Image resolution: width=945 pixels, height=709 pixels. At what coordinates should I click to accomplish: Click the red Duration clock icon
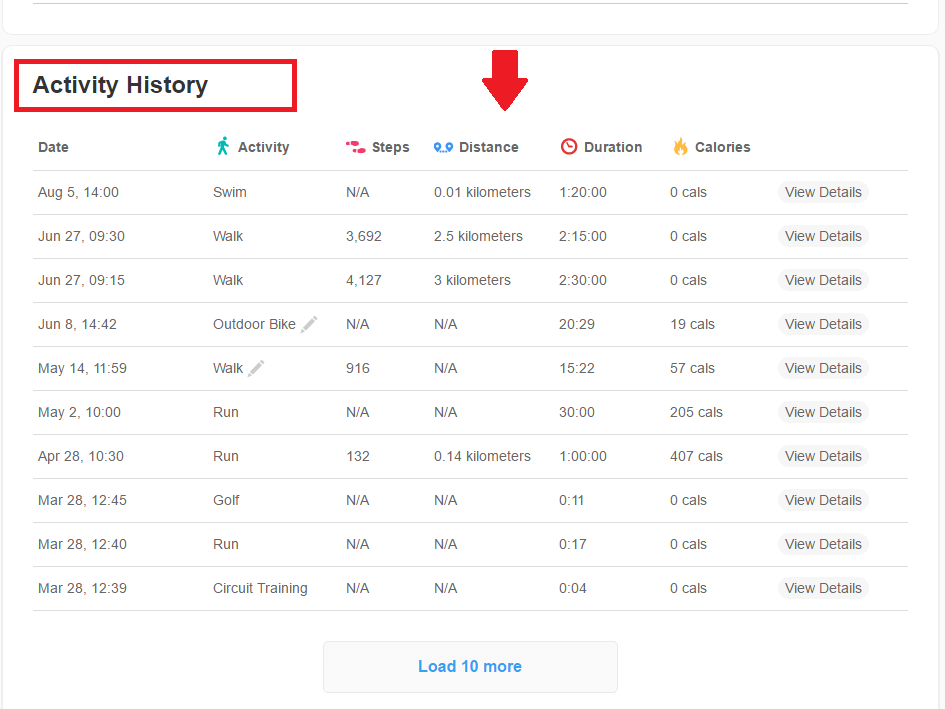(569, 147)
